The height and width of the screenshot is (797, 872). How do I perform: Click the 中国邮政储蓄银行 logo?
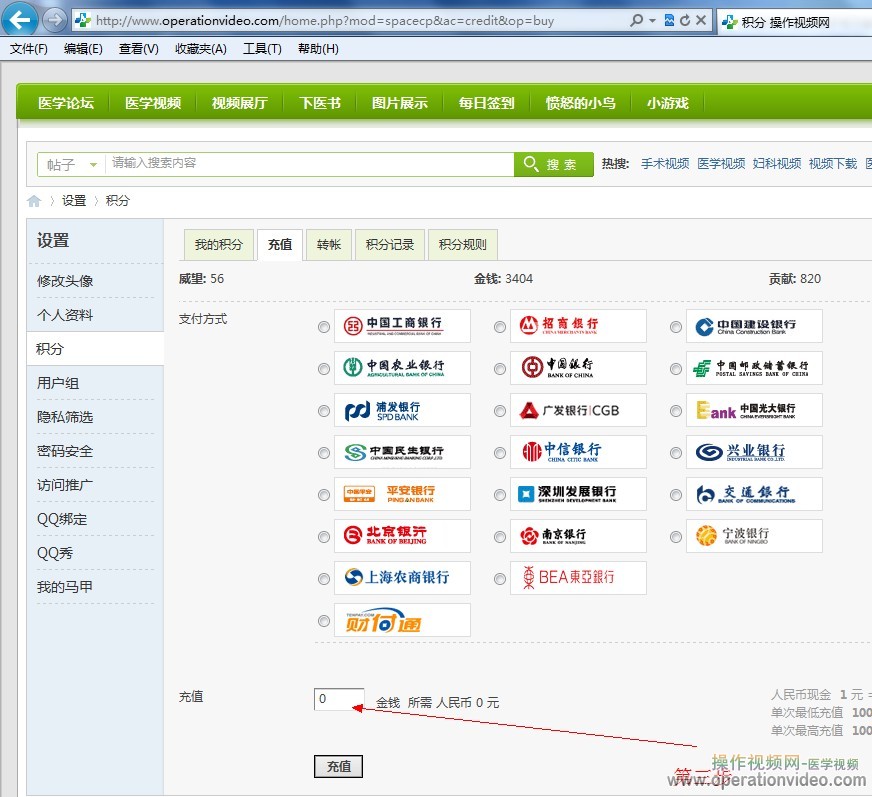(754, 368)
